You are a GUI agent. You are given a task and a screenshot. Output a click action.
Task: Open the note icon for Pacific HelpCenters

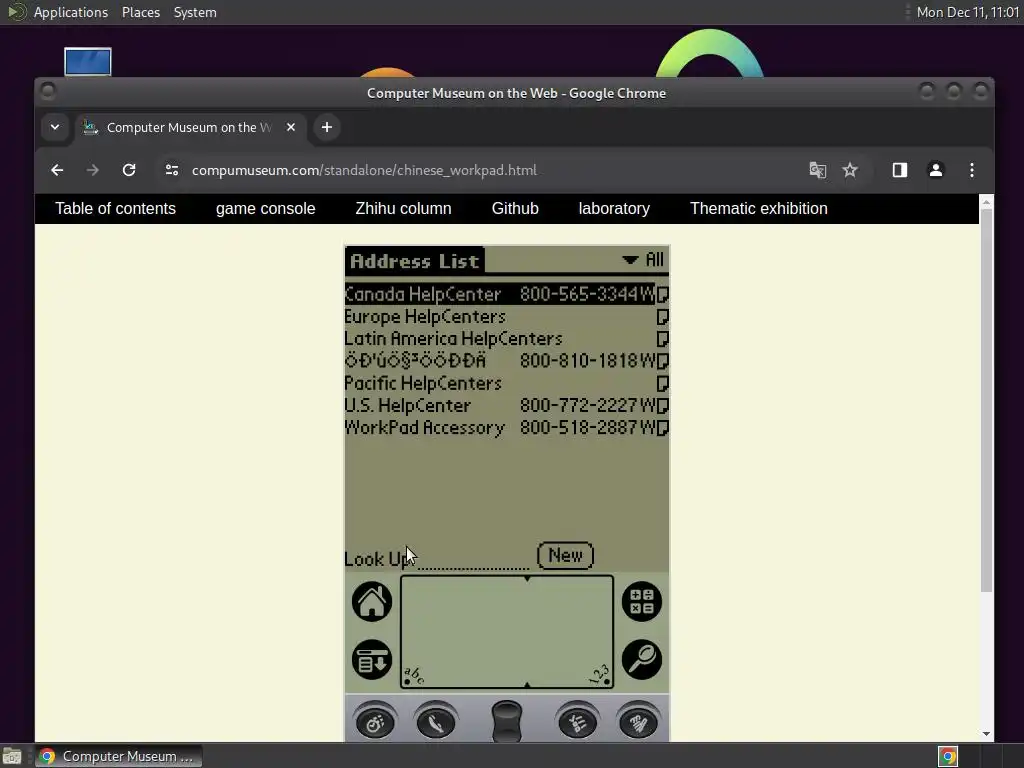[662, 383]
